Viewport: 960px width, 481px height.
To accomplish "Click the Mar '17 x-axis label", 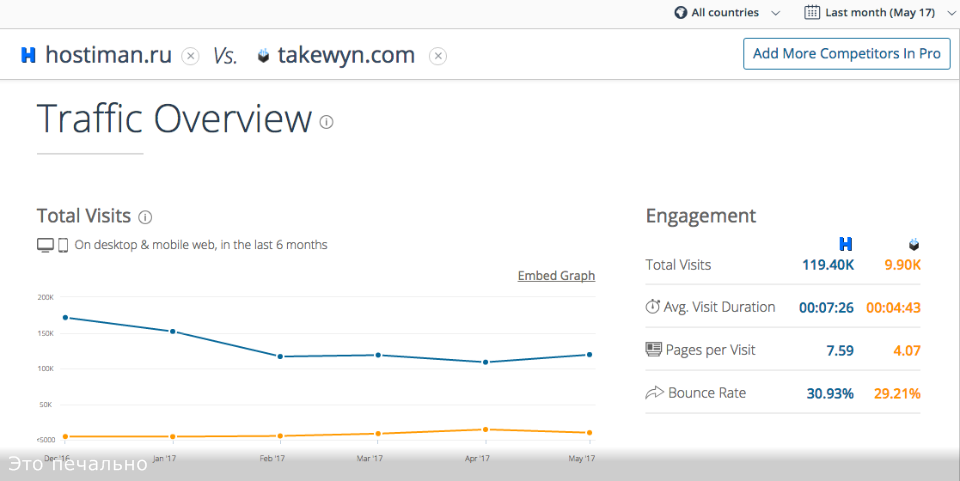I will pyautogui.click(x=370, y=458).
